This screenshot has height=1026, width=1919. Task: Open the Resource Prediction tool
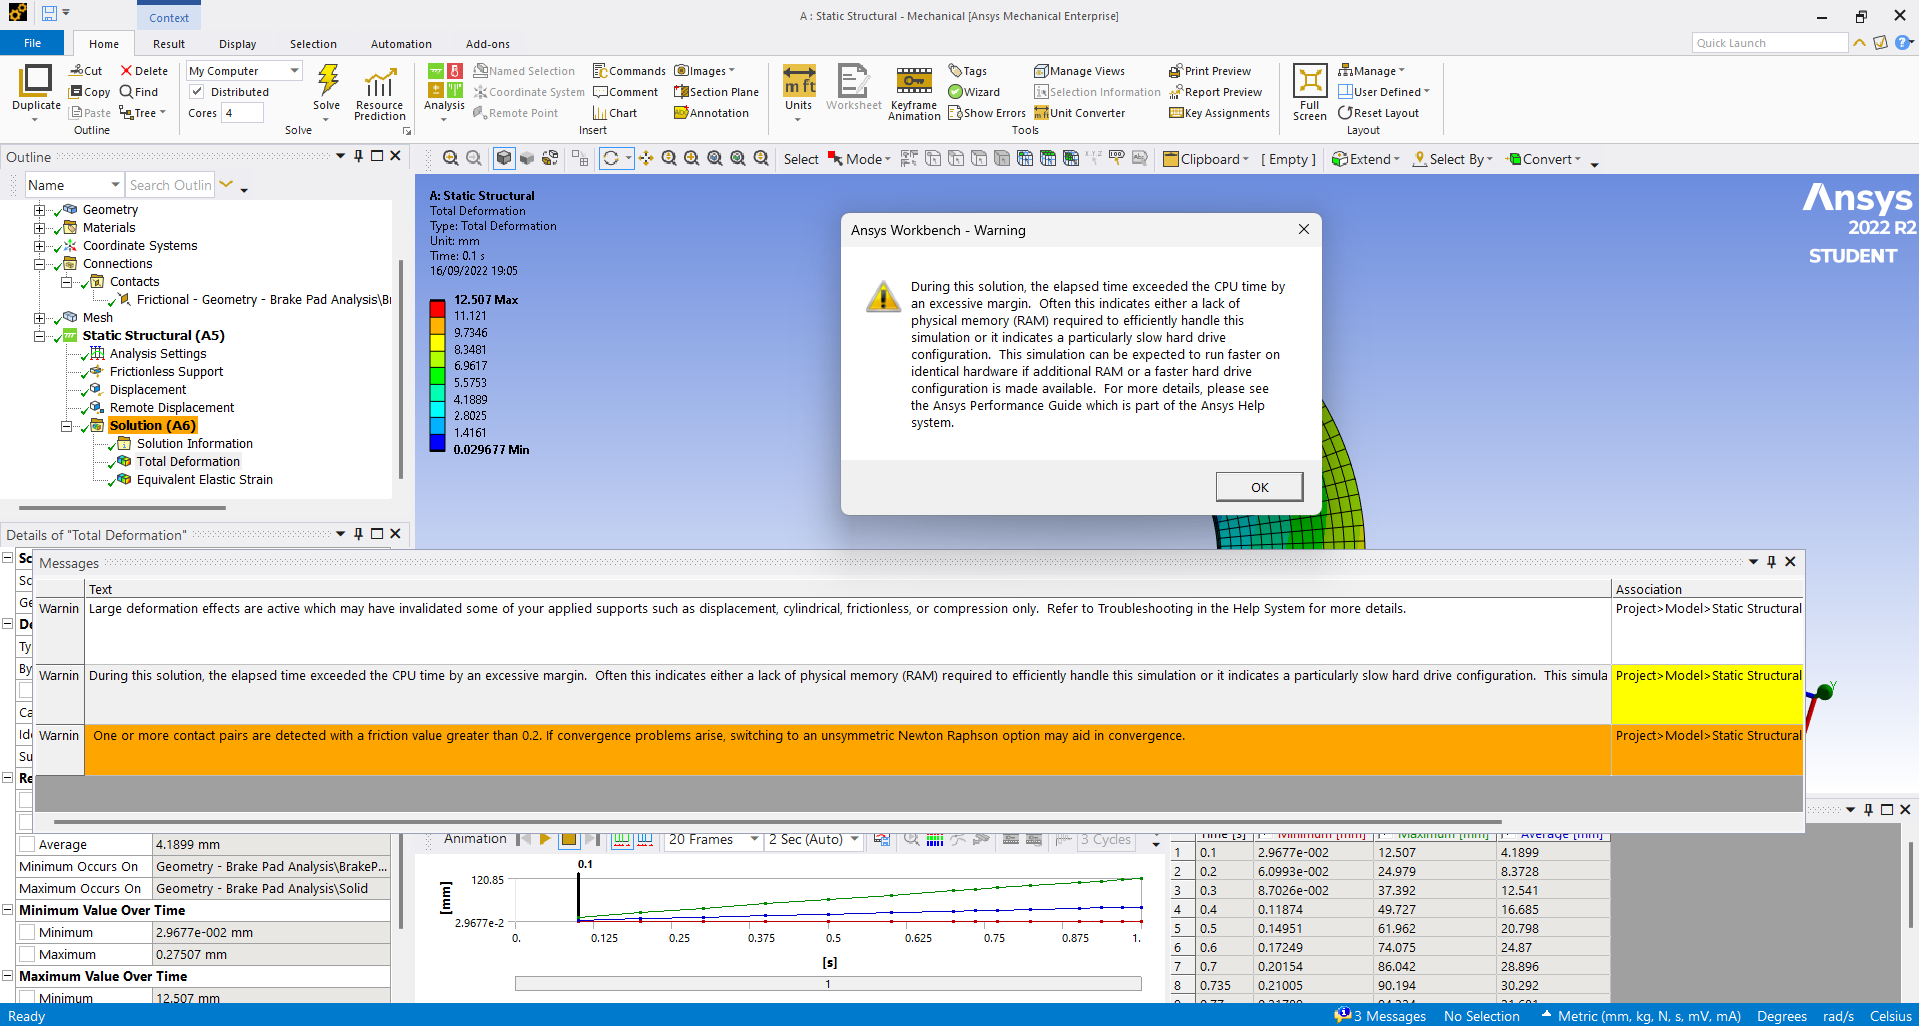(379, 93)
